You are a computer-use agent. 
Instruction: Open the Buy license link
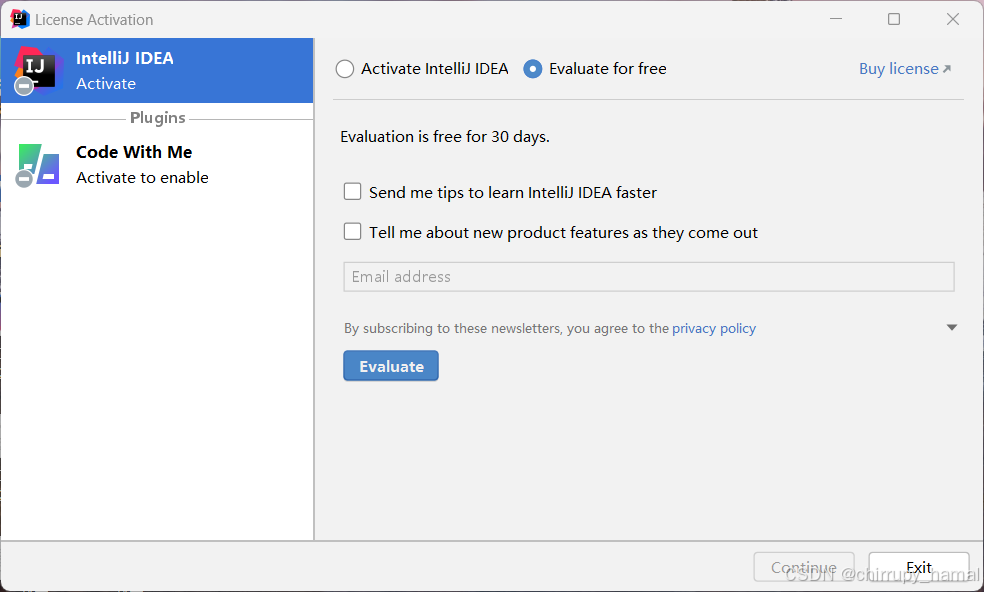point(899,69)
